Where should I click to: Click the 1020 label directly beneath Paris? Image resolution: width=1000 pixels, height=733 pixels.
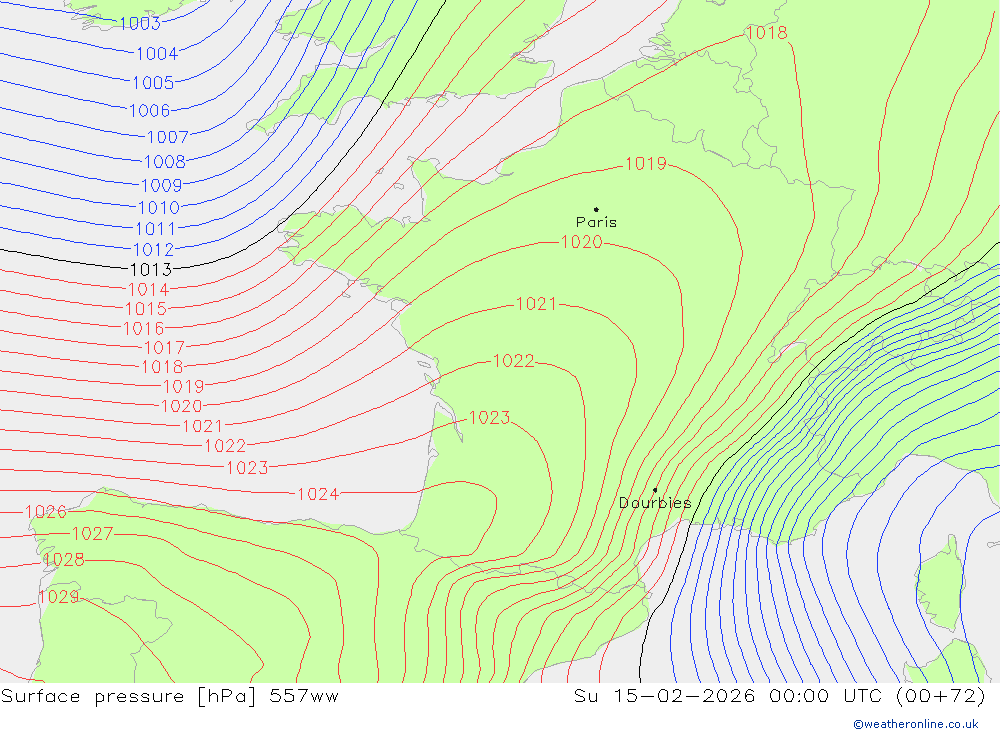[581, 242]
